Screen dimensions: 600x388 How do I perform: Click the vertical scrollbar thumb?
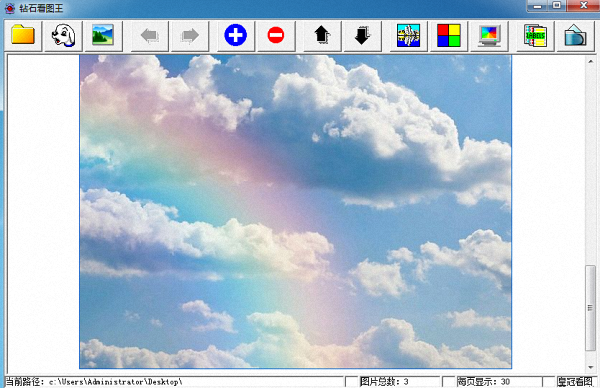(x=590, y=308)
